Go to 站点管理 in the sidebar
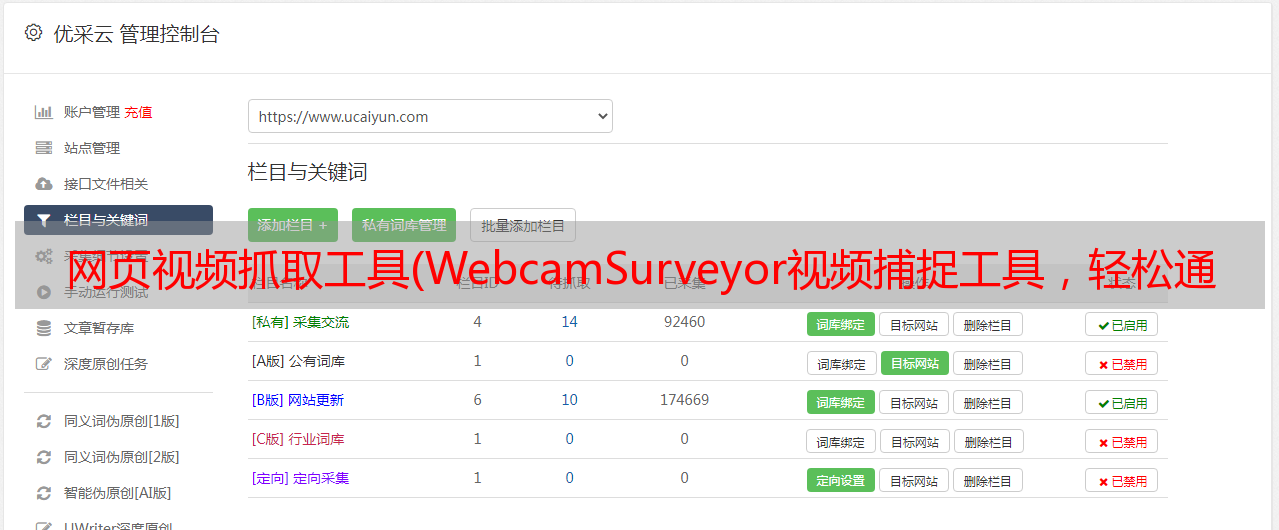The image size is (1279, 530). click(92, 148)
